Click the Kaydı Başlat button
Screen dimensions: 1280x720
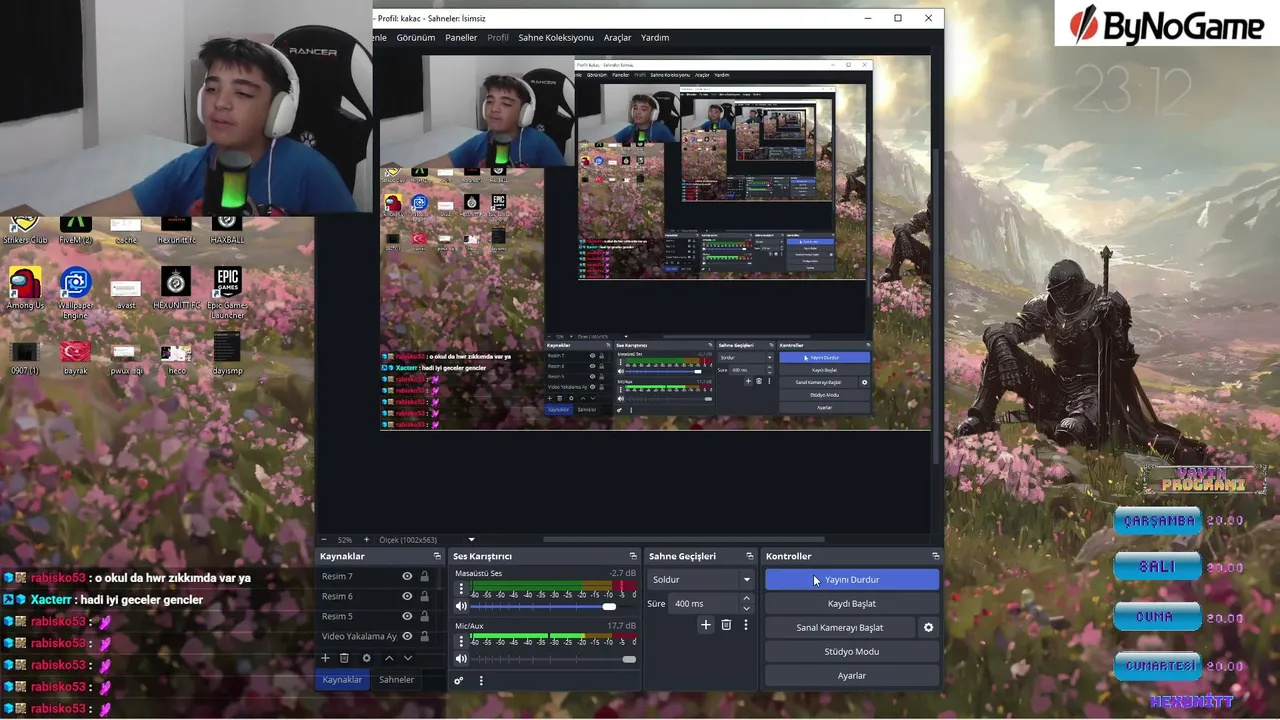tap(852, 604)
